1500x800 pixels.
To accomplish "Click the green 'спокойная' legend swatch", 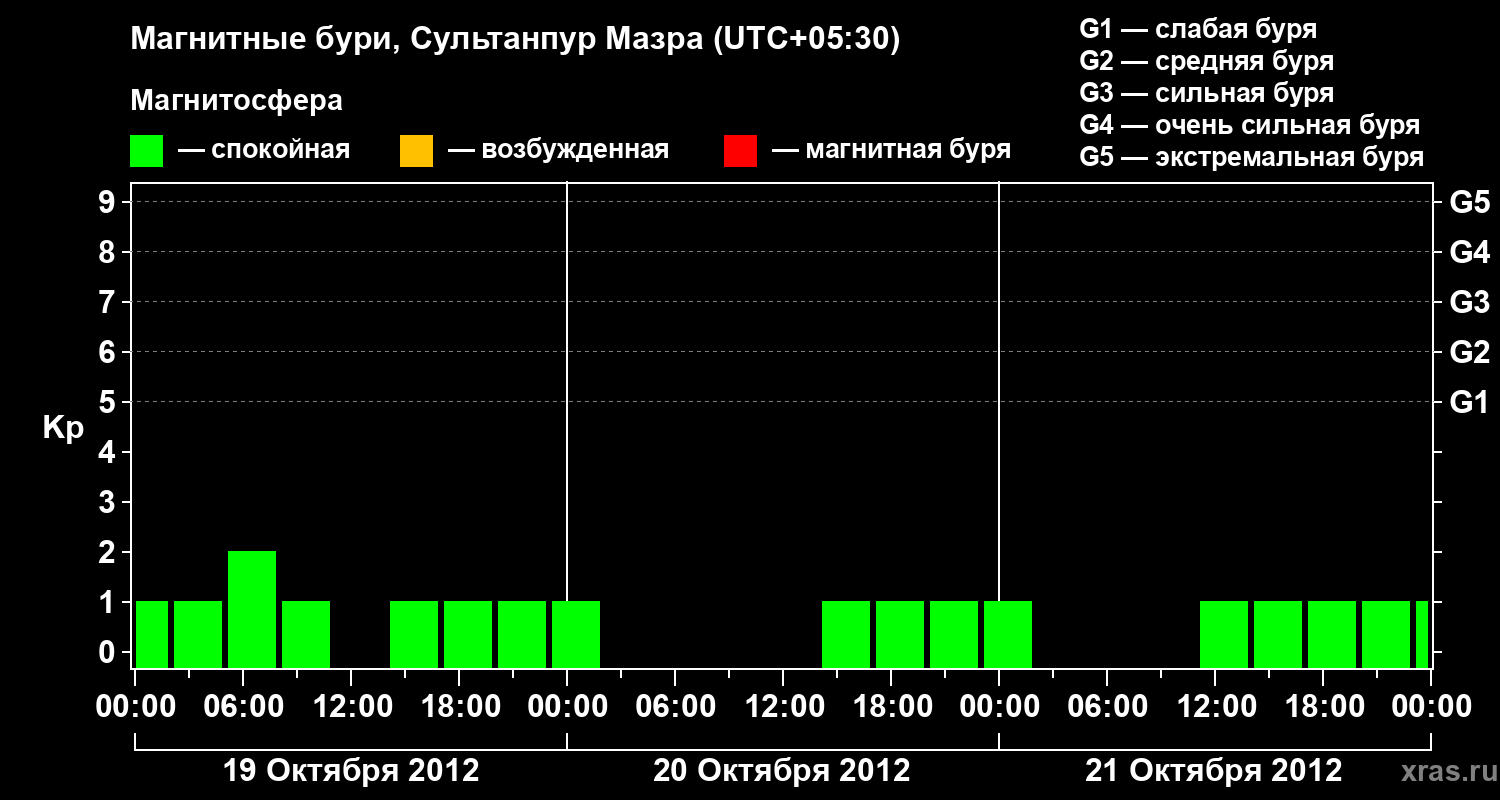I will coord(147,151).
